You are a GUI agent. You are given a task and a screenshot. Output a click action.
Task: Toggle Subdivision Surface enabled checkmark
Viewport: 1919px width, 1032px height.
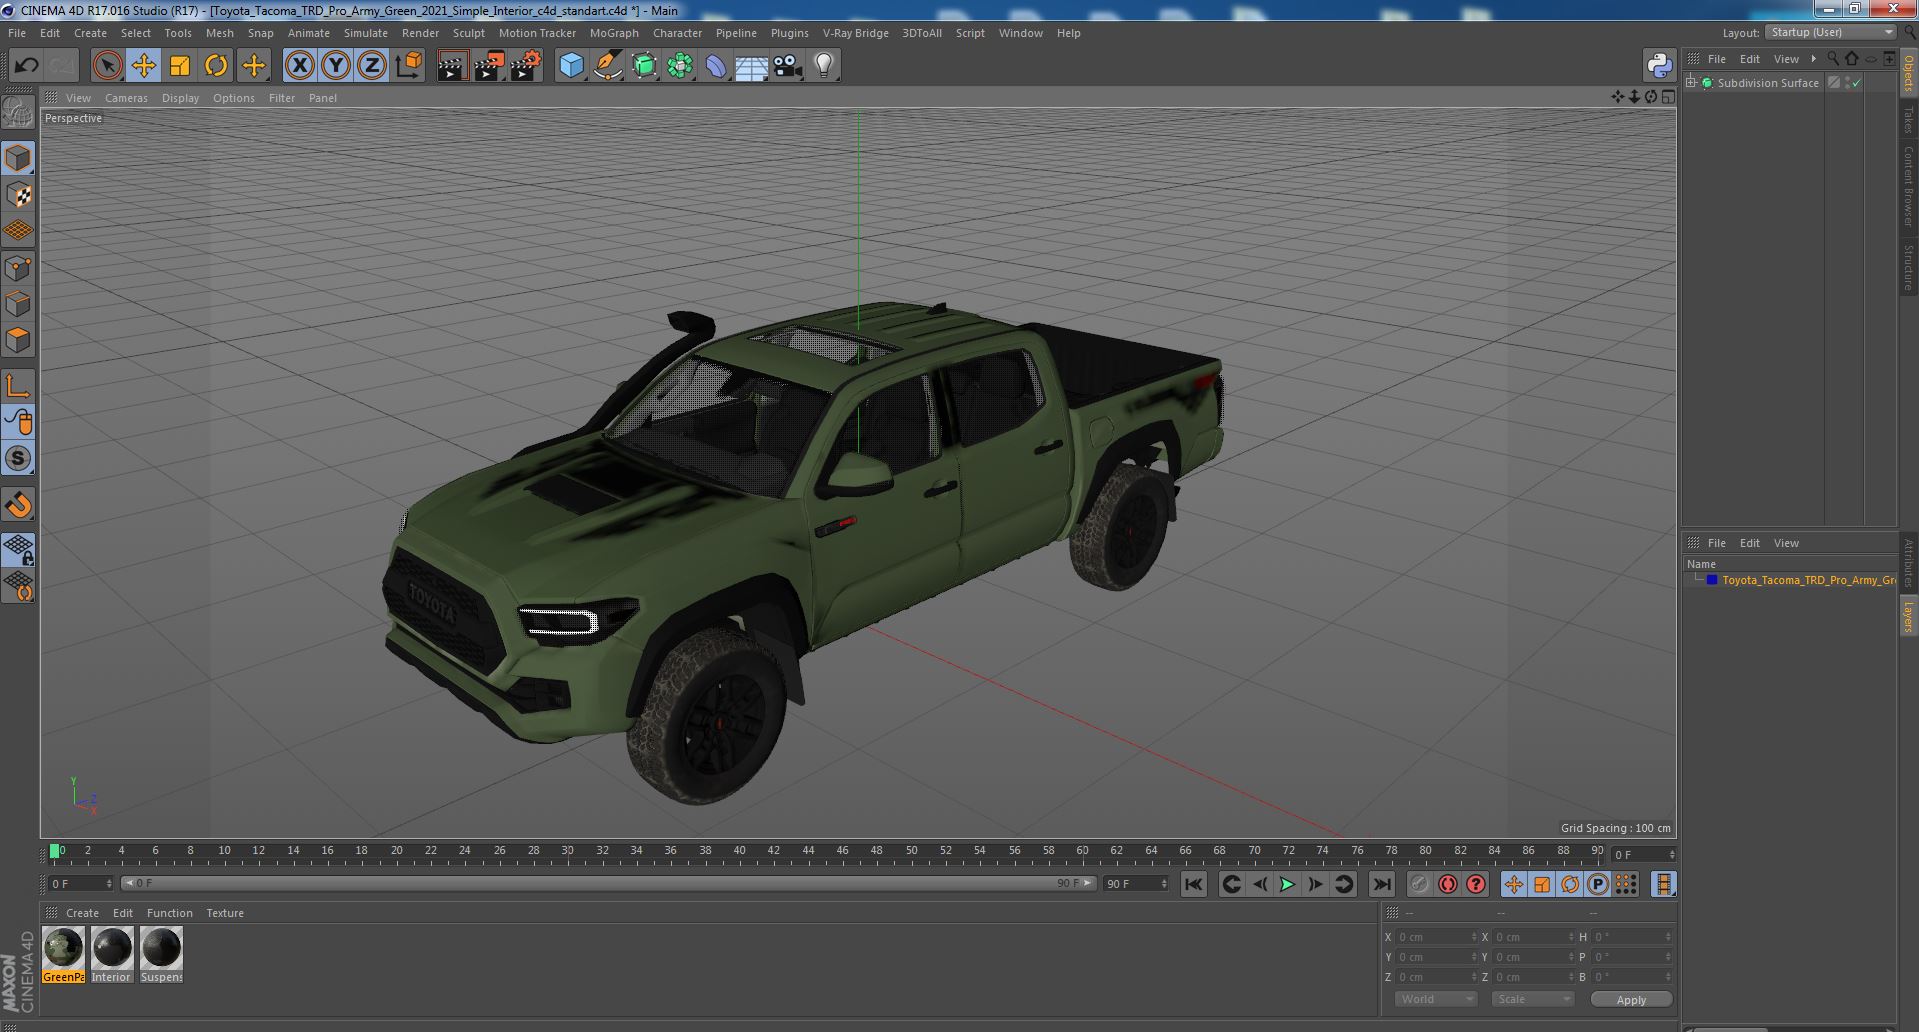tap(1857, 83)
